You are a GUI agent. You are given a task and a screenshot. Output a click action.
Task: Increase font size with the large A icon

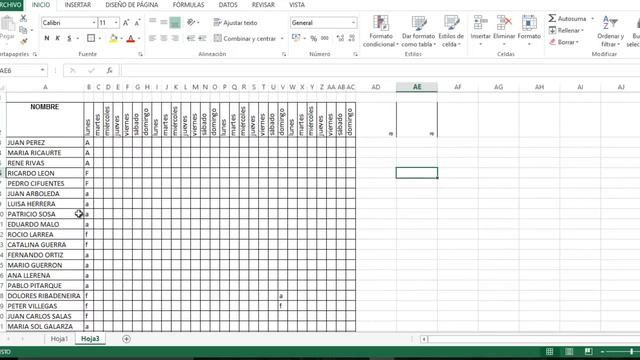pos(126,23)
